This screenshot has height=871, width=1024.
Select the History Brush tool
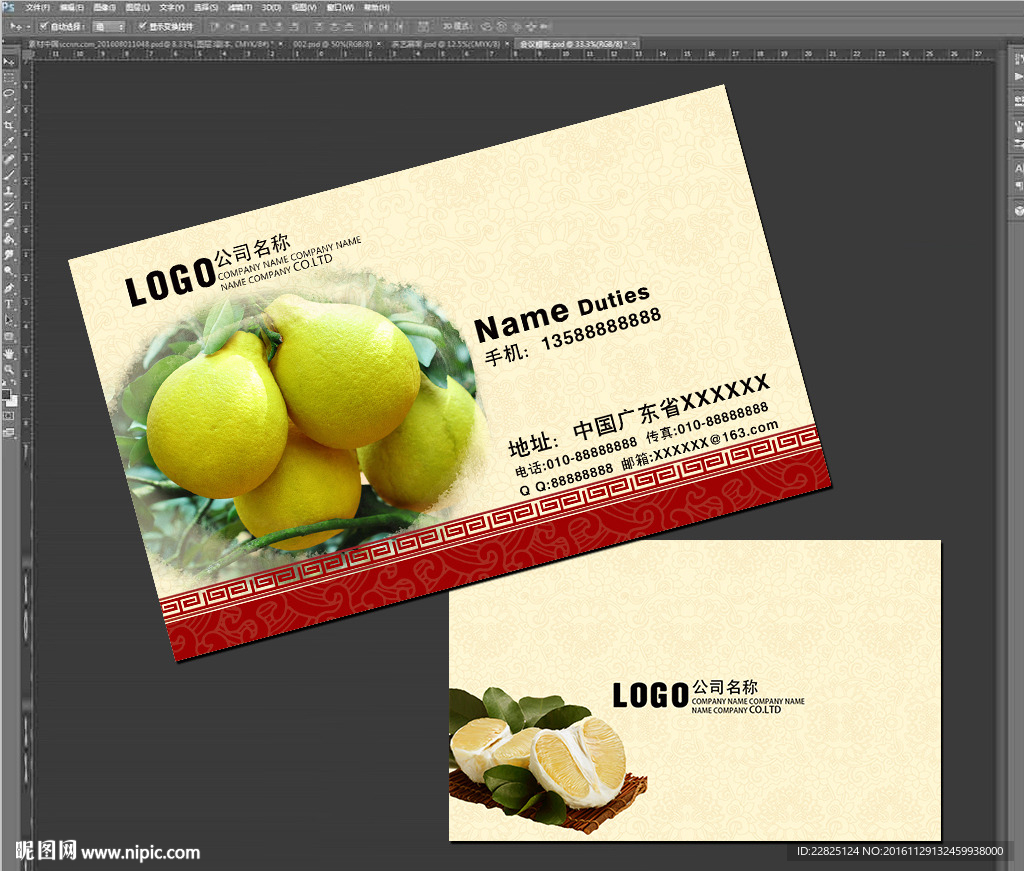coord(8,206)
